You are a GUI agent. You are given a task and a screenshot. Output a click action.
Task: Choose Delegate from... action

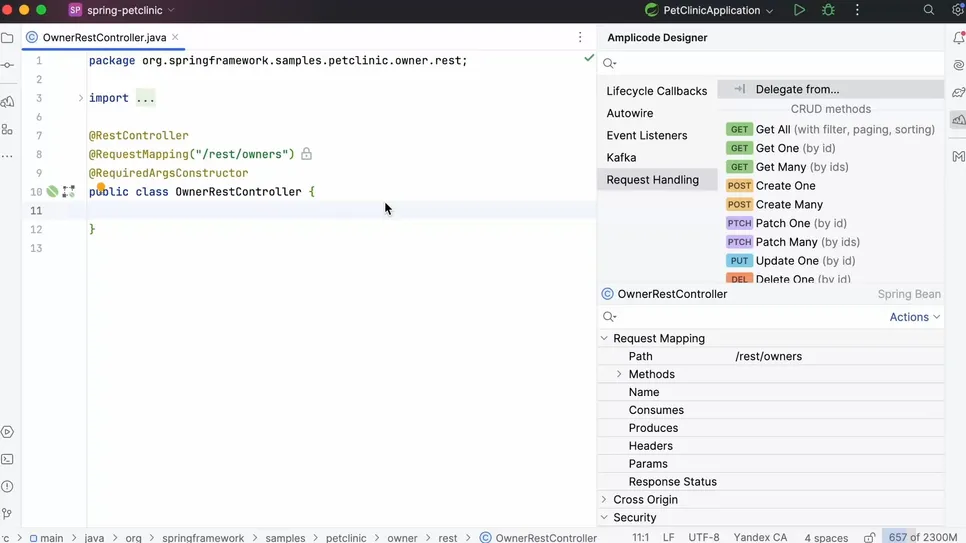[830, 89]
